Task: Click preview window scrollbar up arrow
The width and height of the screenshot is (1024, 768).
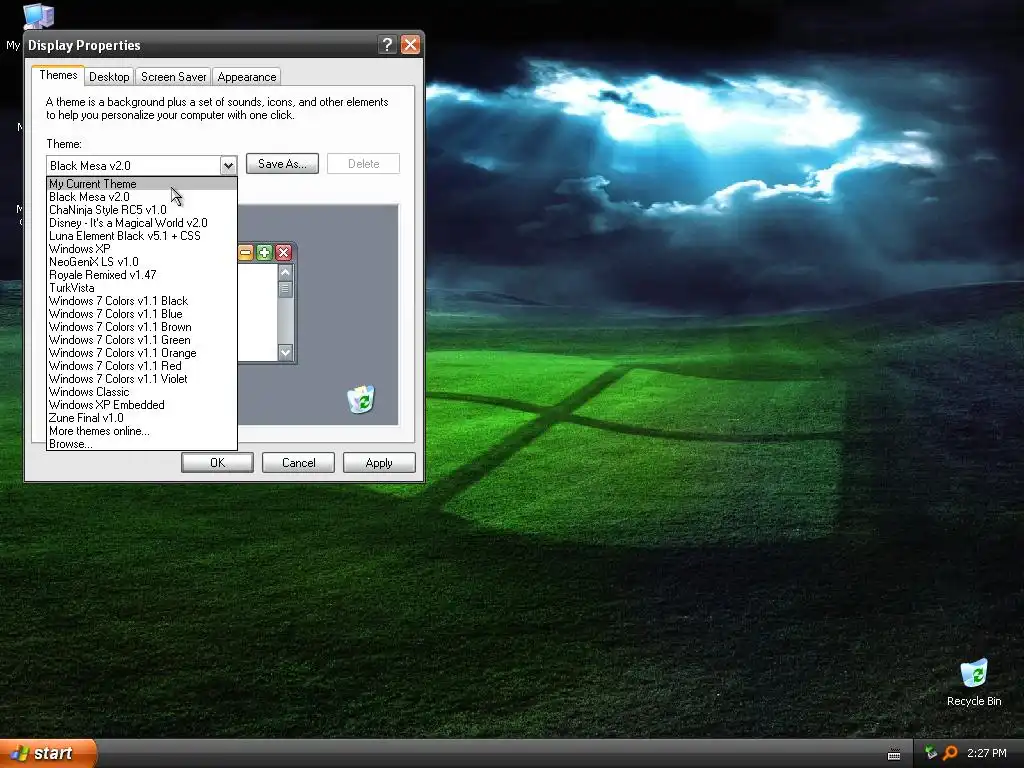Action: [x=285, y=272]
